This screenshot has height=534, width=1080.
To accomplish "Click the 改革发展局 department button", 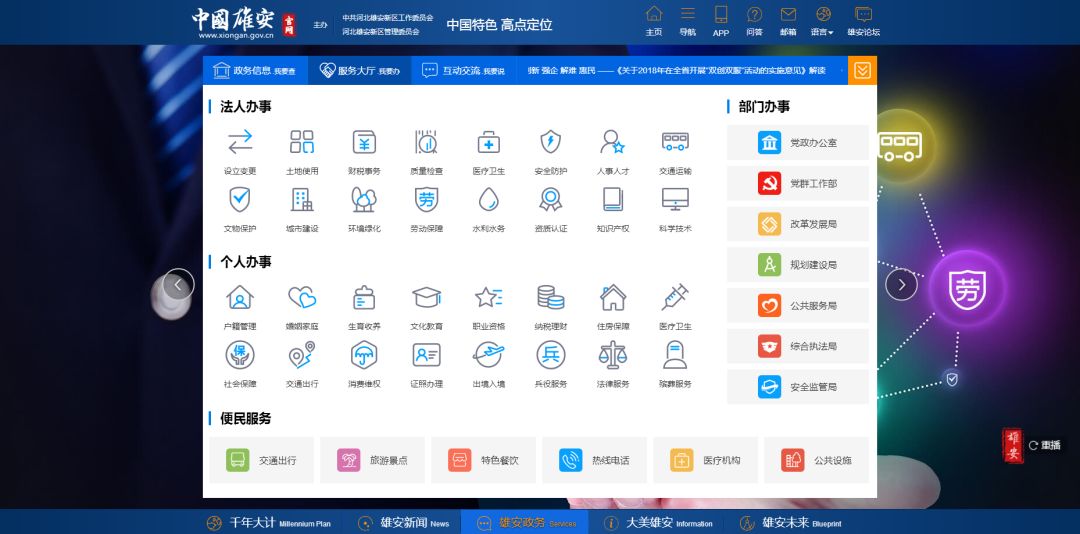I will [x=798, y=224].
